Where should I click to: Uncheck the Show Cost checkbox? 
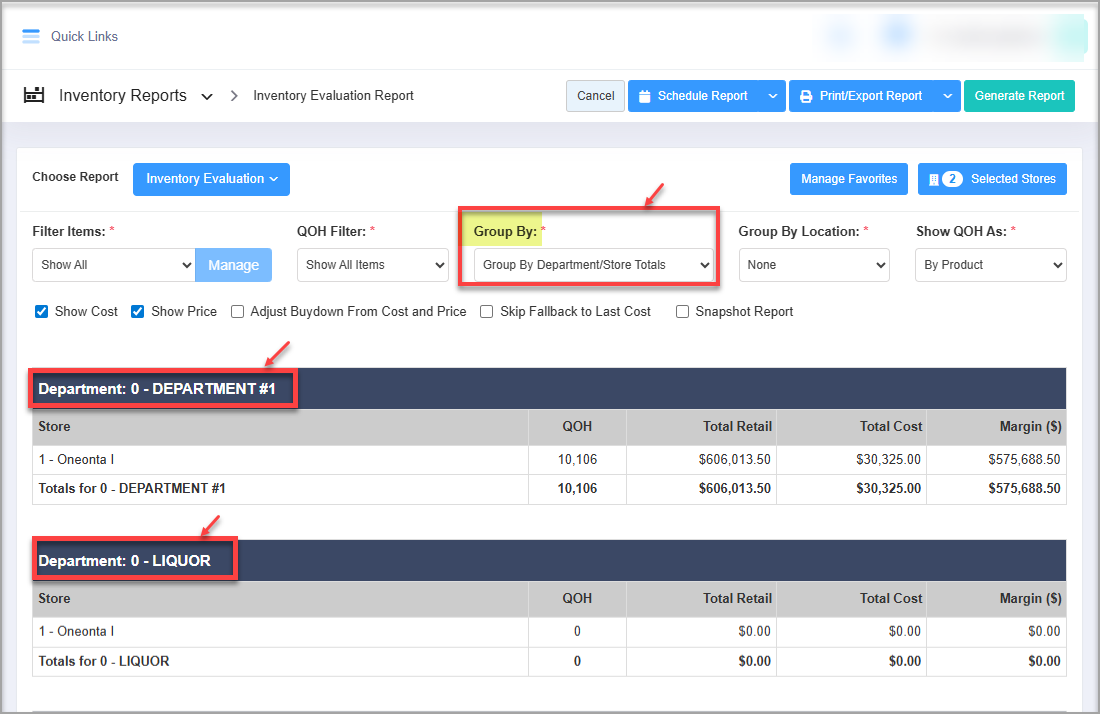coord(42,311)
